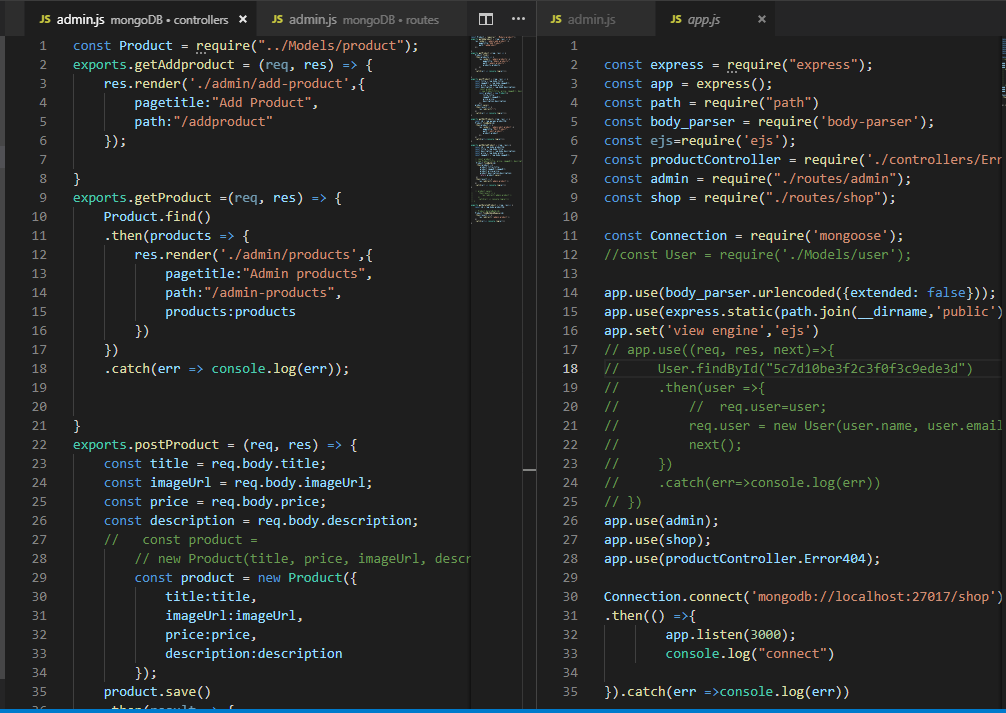Image resolution: width=1006 pixels, height=713 pixels.
Task: Close the app.js tab
Action: tap(762, 19)
